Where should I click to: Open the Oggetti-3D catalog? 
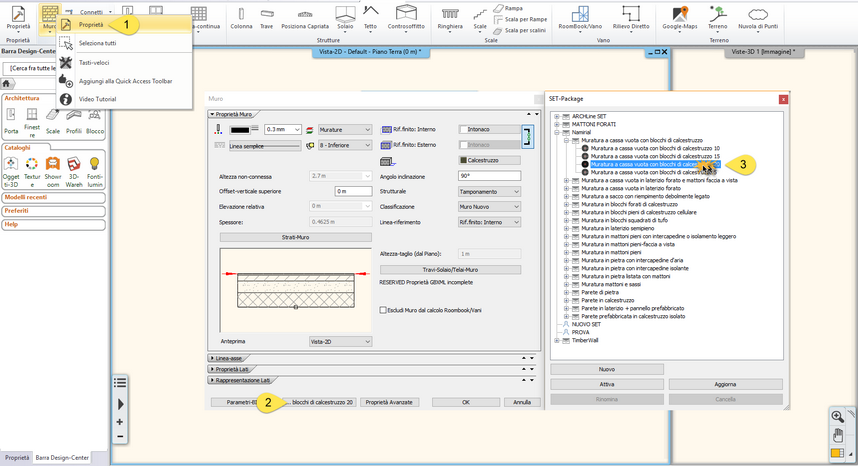(x=11, y=172)
